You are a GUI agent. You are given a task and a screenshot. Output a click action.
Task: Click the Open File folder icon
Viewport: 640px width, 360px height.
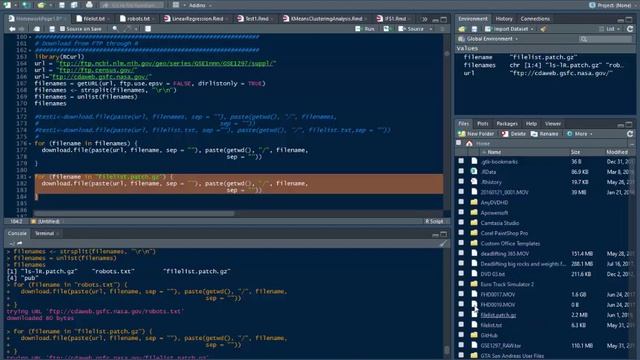click(41, 5)
